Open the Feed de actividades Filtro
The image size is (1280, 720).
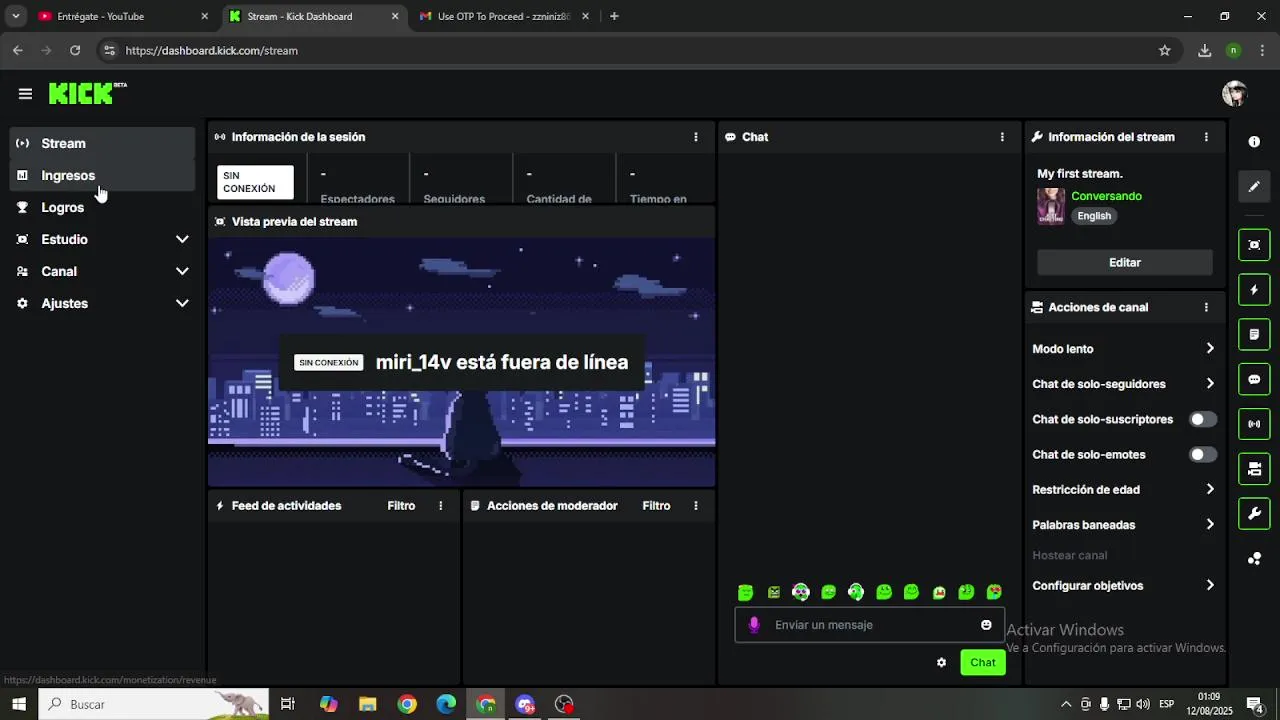pos(401,506)
